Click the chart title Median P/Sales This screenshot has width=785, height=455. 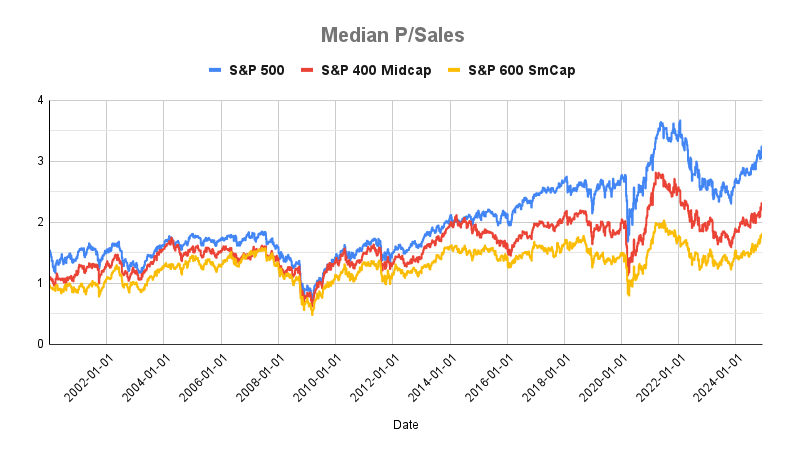(x=392, y=36)
